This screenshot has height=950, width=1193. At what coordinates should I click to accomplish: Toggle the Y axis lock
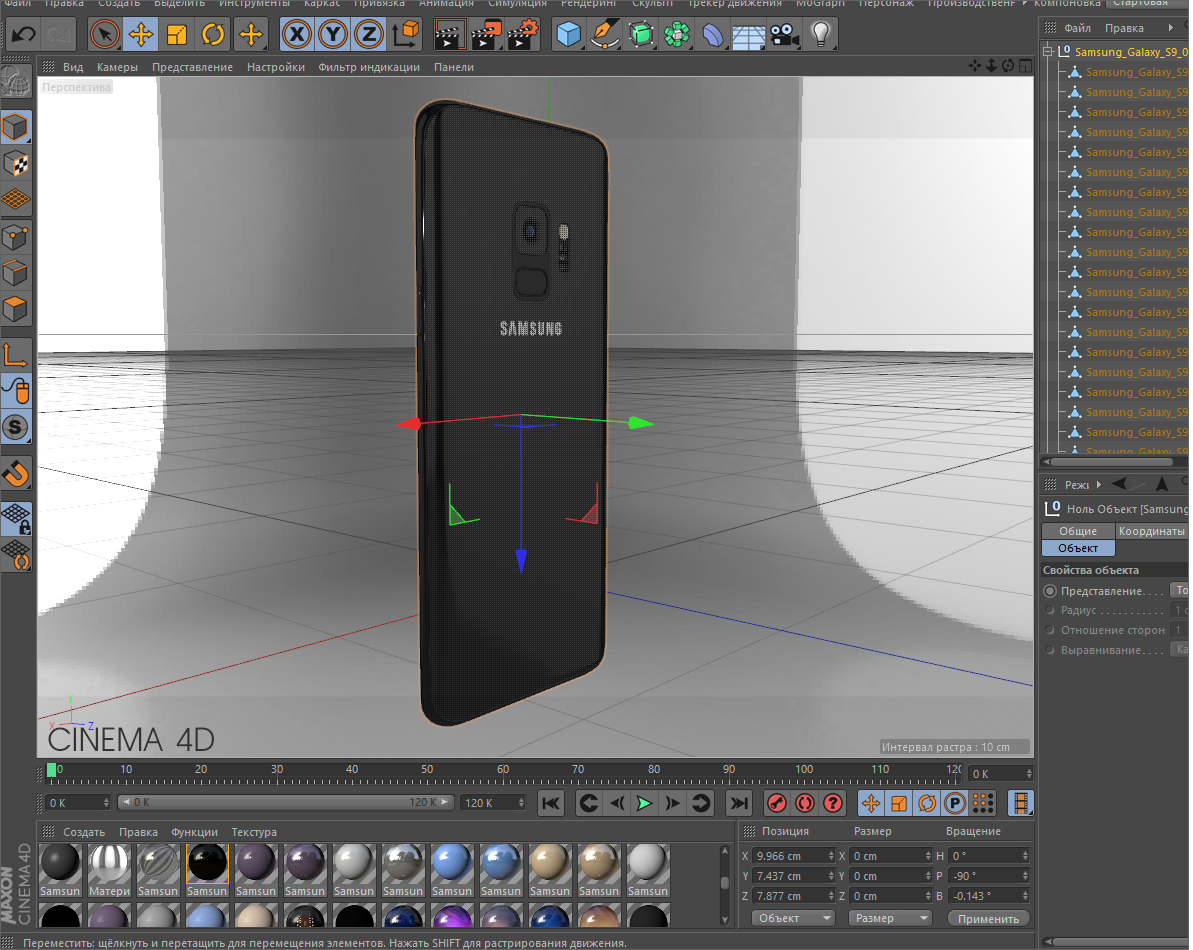tap(333, 35)
